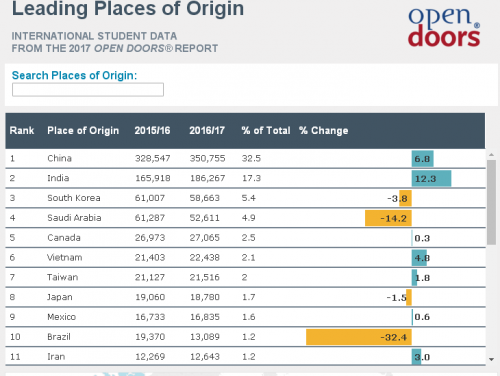500x376 pixels.
Task: Click the scrollbar down arrow
Action: click(491, 359)
